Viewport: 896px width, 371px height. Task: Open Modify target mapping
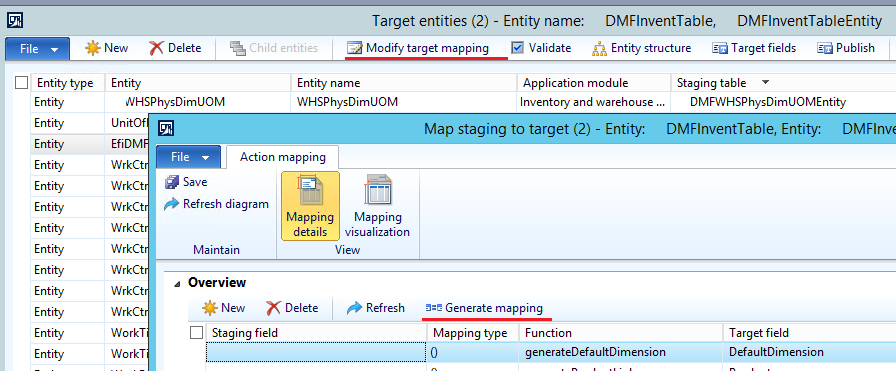click(418, 48)
